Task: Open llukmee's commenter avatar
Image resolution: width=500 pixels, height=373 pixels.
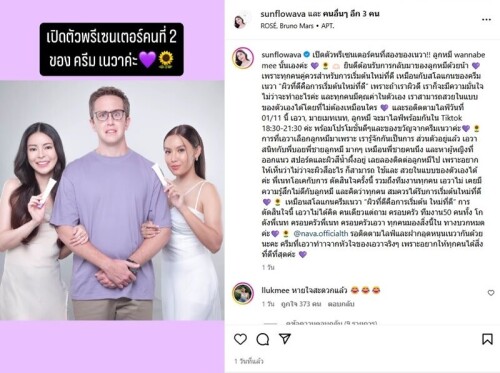Action: 243,293
